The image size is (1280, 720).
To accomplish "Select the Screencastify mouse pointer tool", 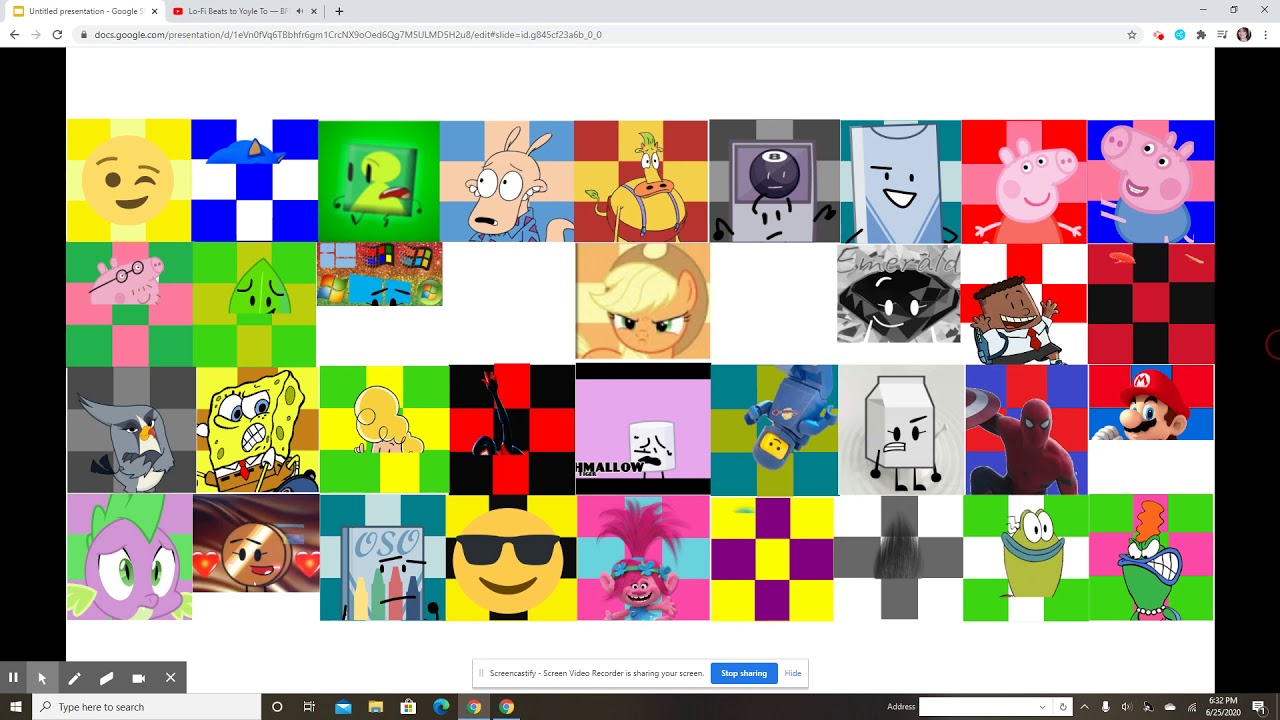I will pos(42,677).
